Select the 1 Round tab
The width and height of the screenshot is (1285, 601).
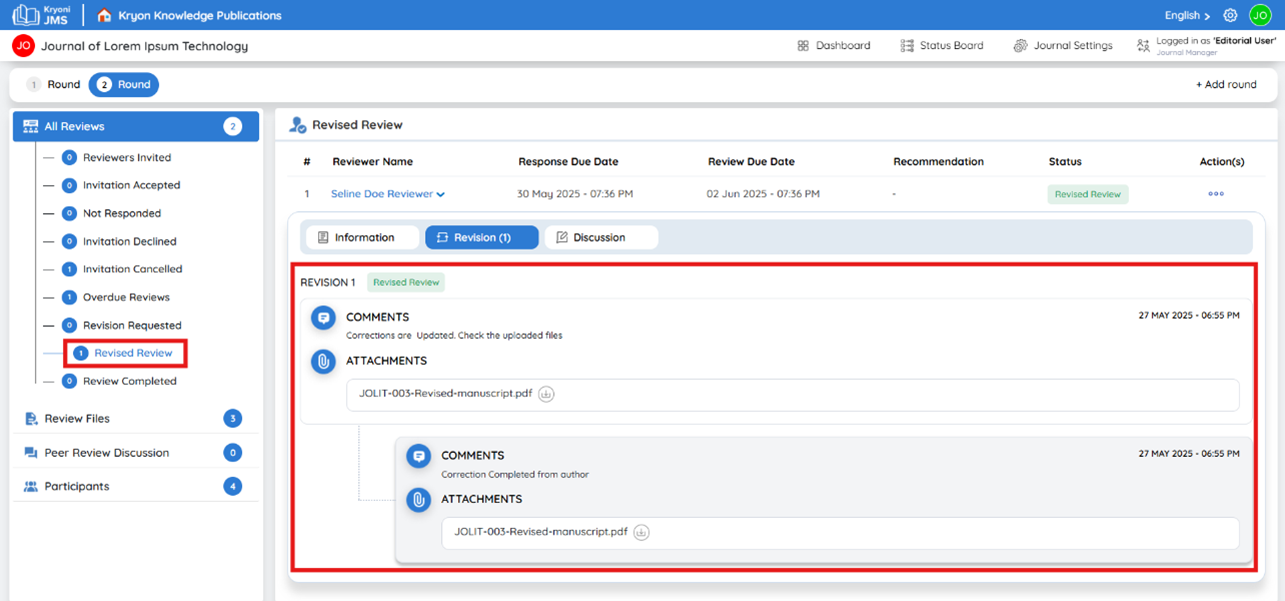(53, 85)
